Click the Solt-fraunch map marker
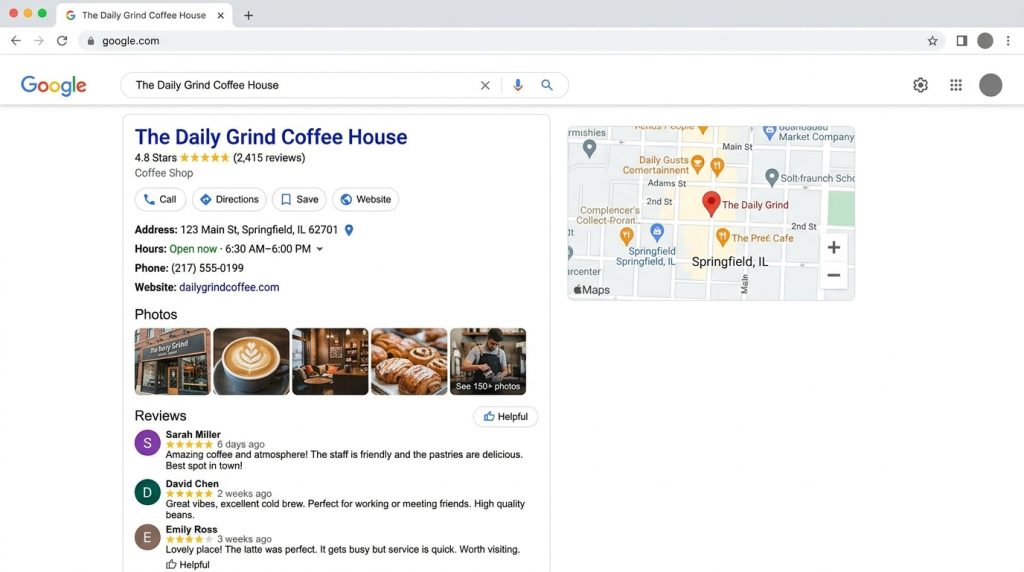 point(772,177)
